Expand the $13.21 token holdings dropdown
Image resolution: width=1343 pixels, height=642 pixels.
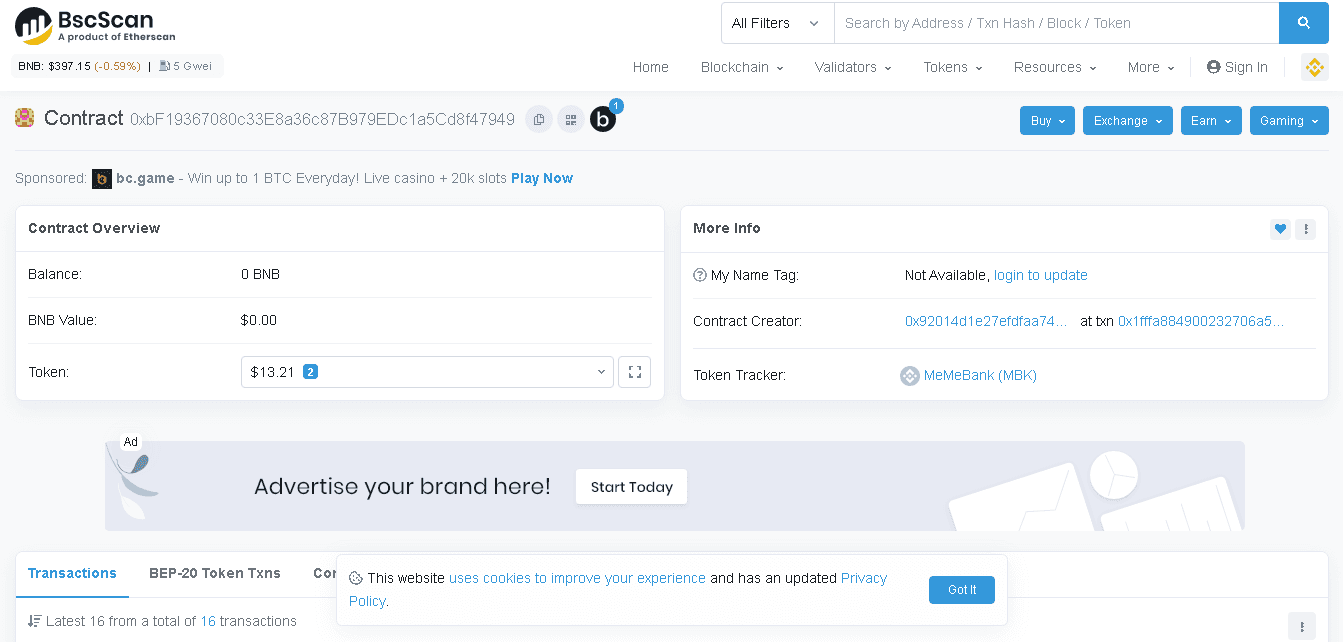(x=427, y=372)
